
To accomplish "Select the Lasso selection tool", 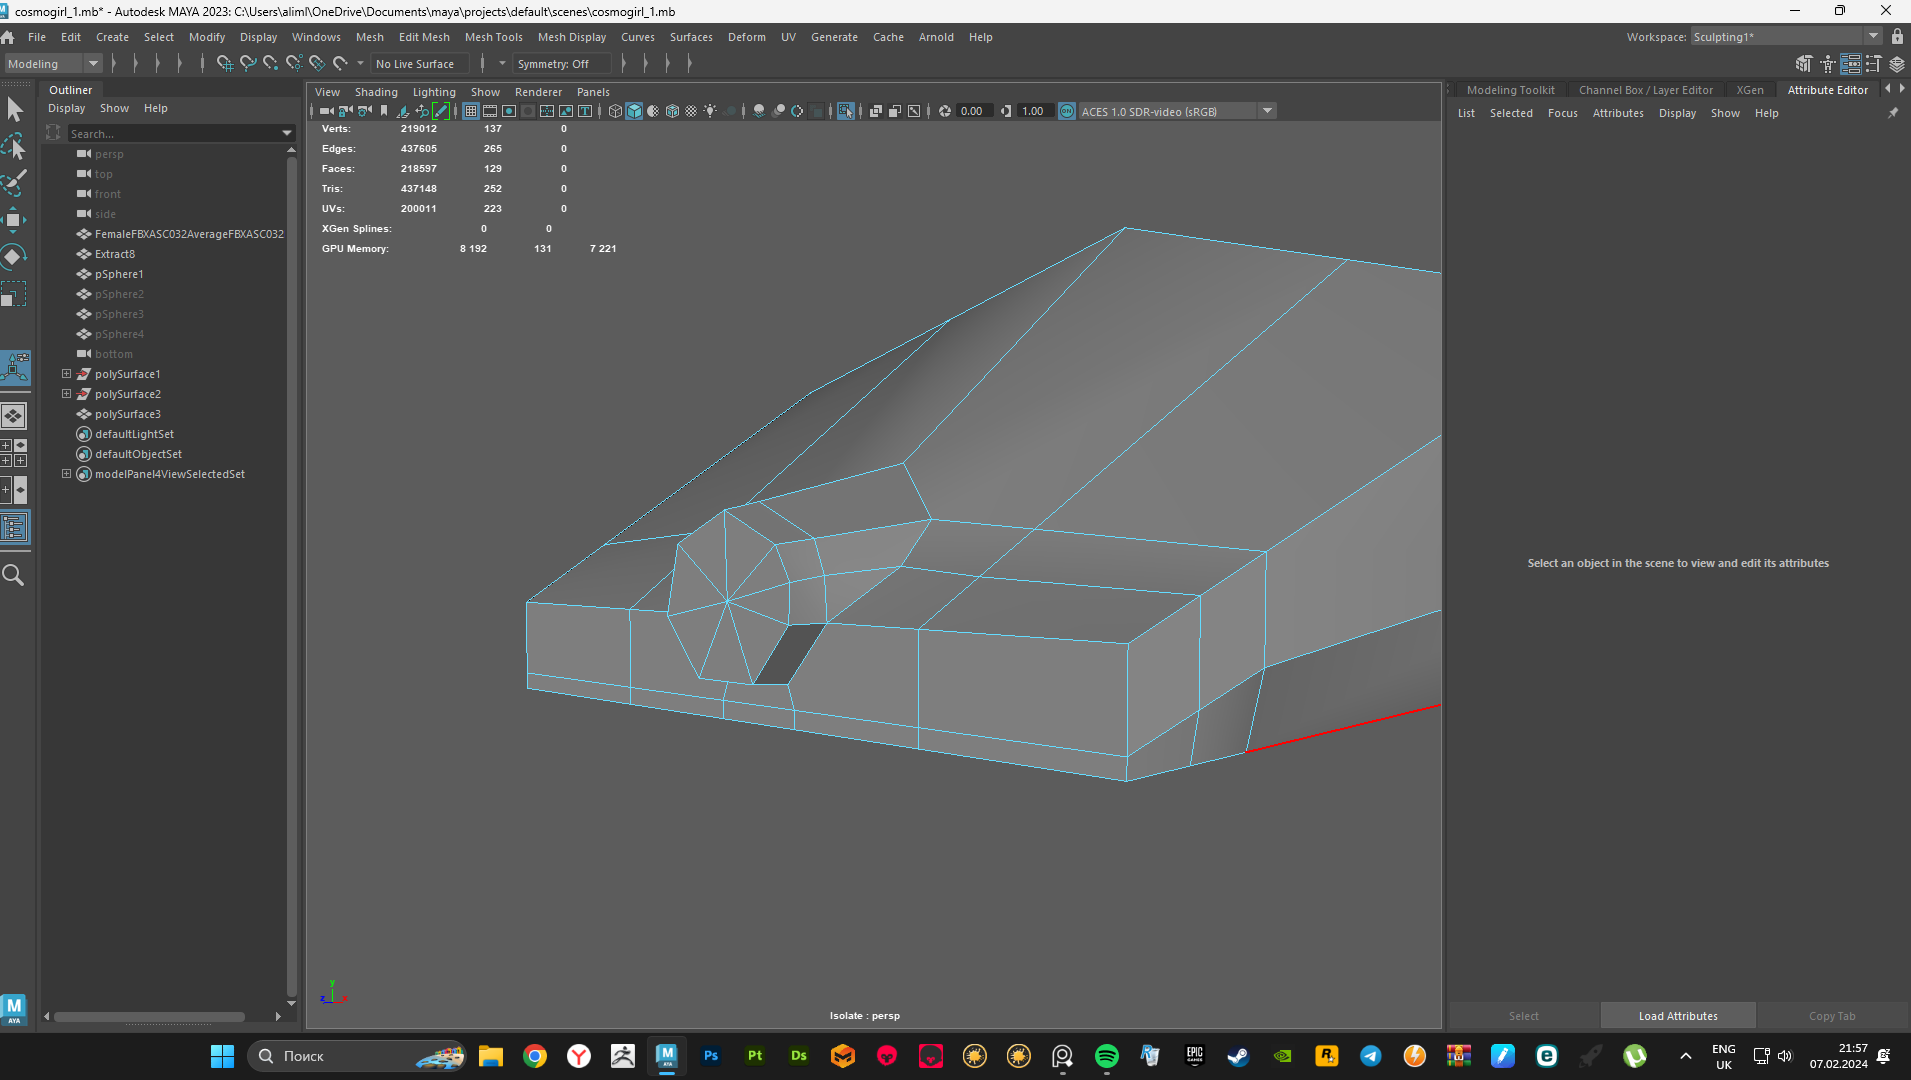I will point(15,147).
